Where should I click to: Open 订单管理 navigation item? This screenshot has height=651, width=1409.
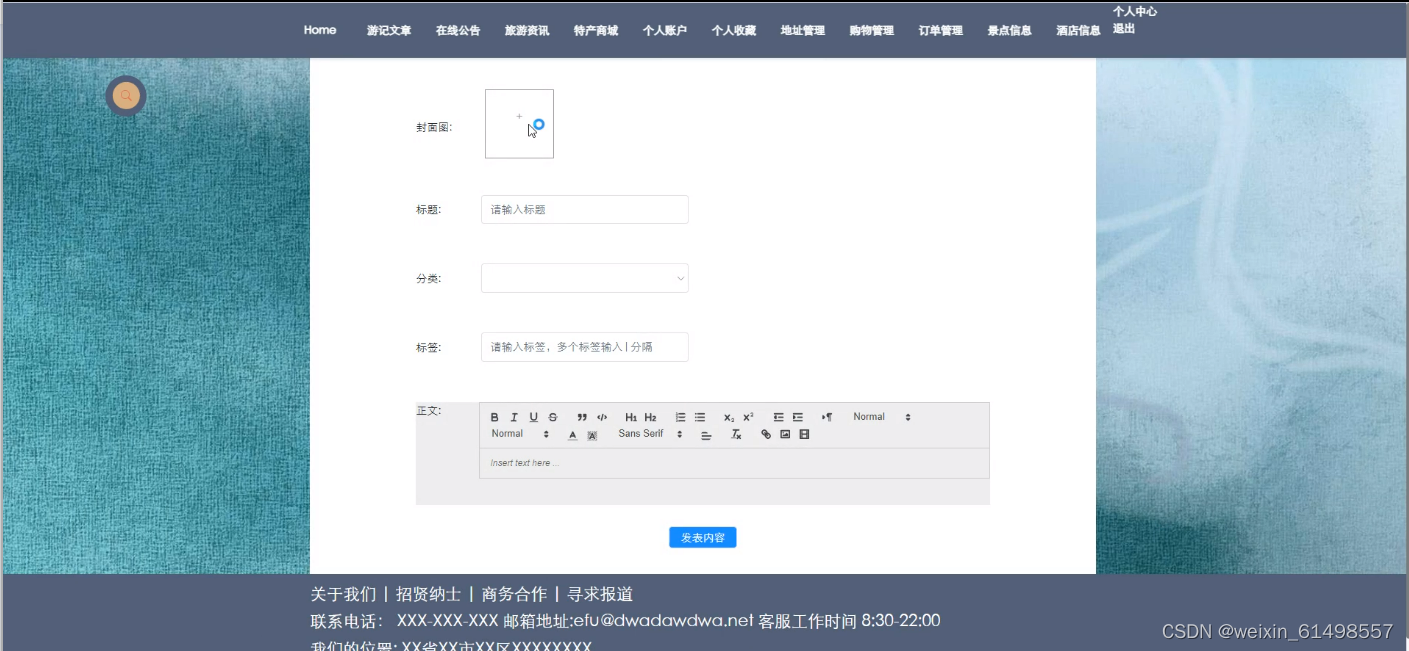pos(941,31)
